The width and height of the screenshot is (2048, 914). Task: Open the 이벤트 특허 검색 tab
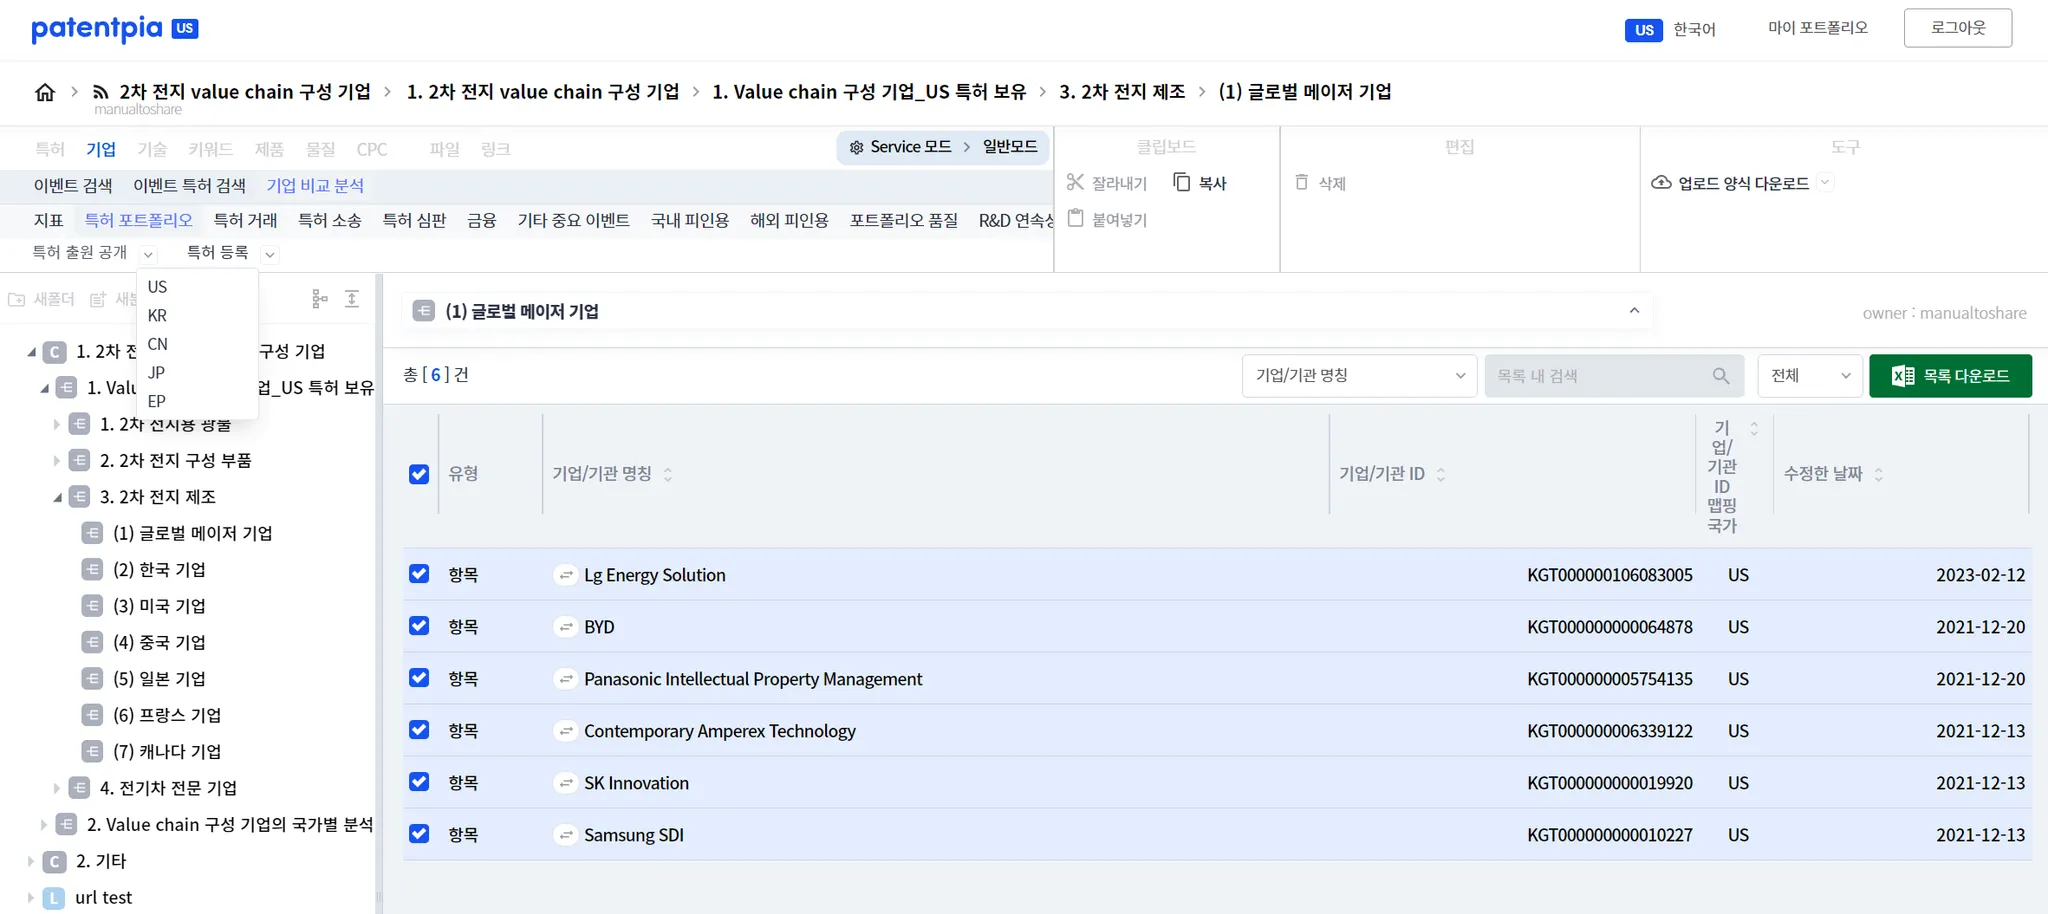click(189, 185)
